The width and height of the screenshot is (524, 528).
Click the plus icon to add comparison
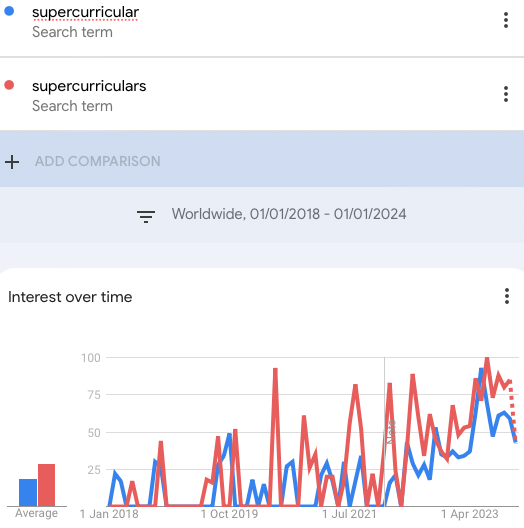tap(12, 162)
